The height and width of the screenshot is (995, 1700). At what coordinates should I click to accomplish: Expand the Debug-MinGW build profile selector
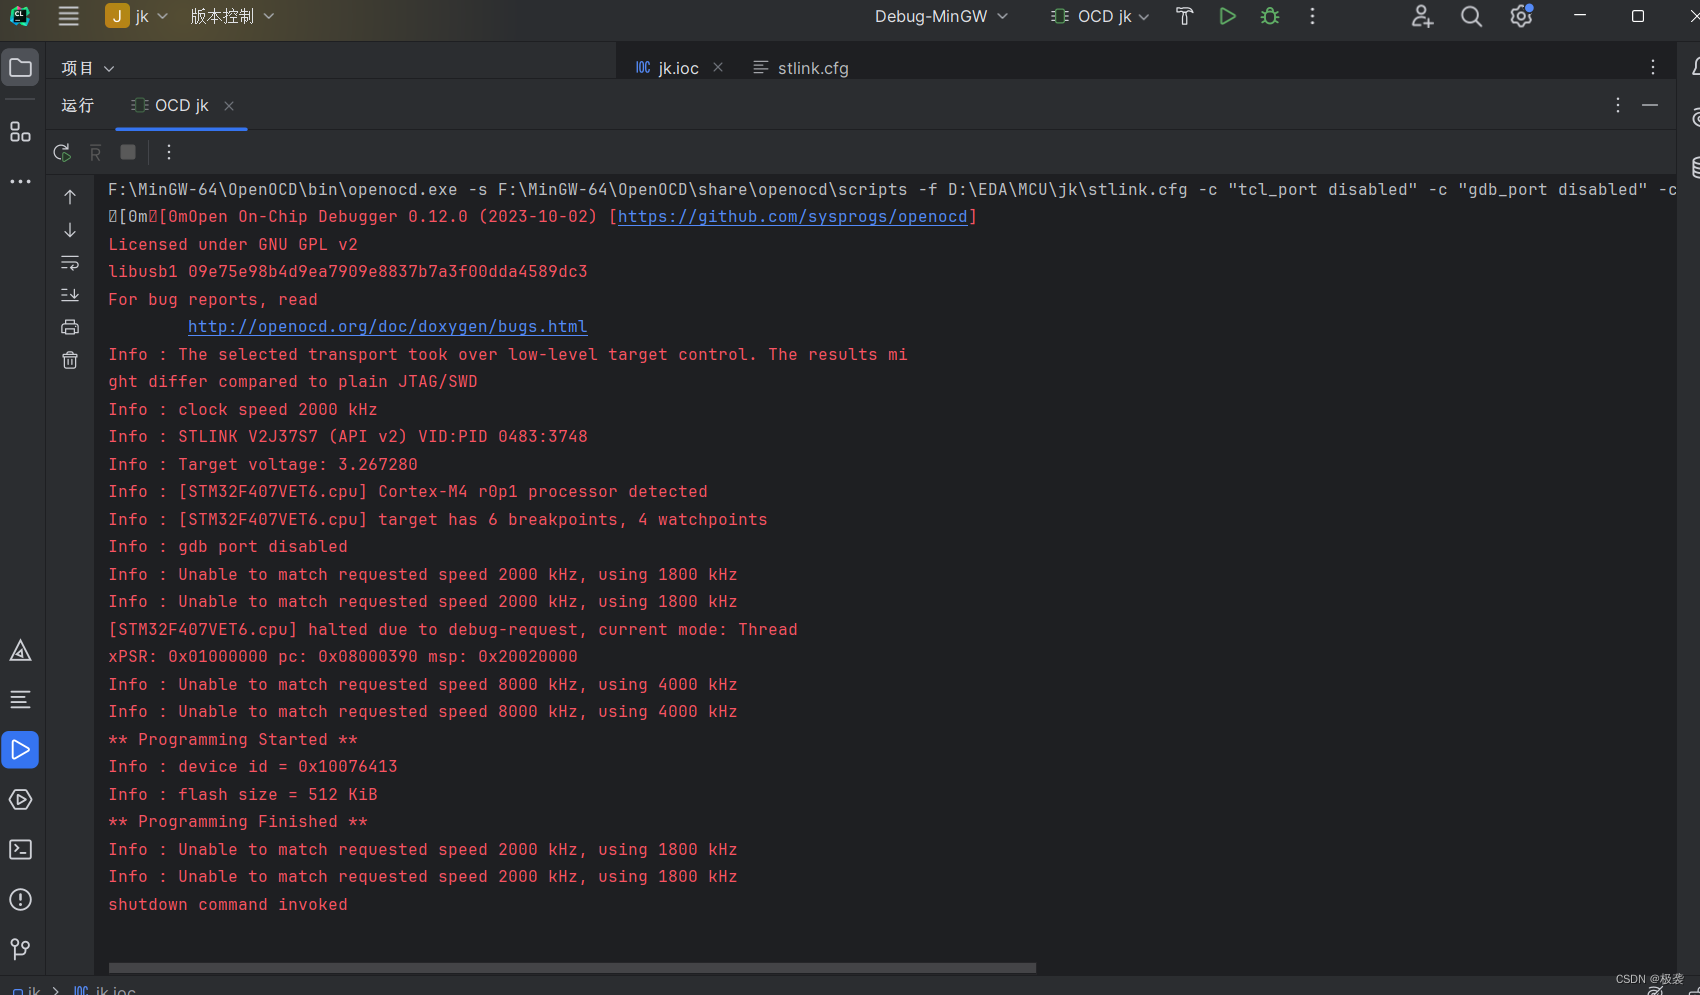[941, 16]
